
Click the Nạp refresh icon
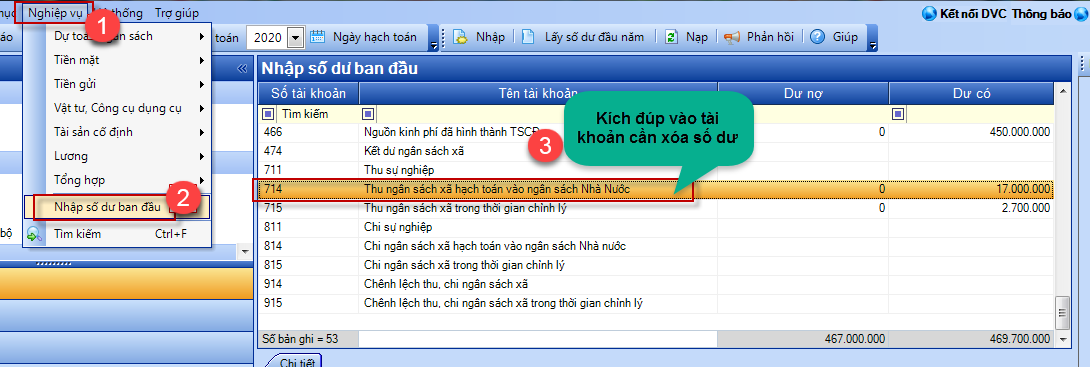point(671,37)
